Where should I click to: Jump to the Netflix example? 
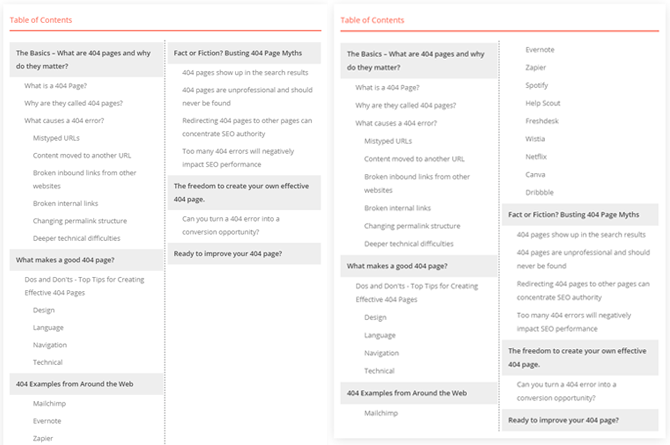point(537,157)
